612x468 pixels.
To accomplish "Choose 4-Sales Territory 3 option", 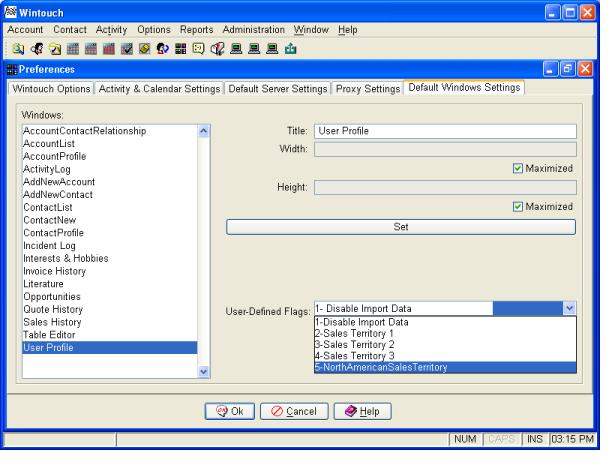I will (445, 356).
